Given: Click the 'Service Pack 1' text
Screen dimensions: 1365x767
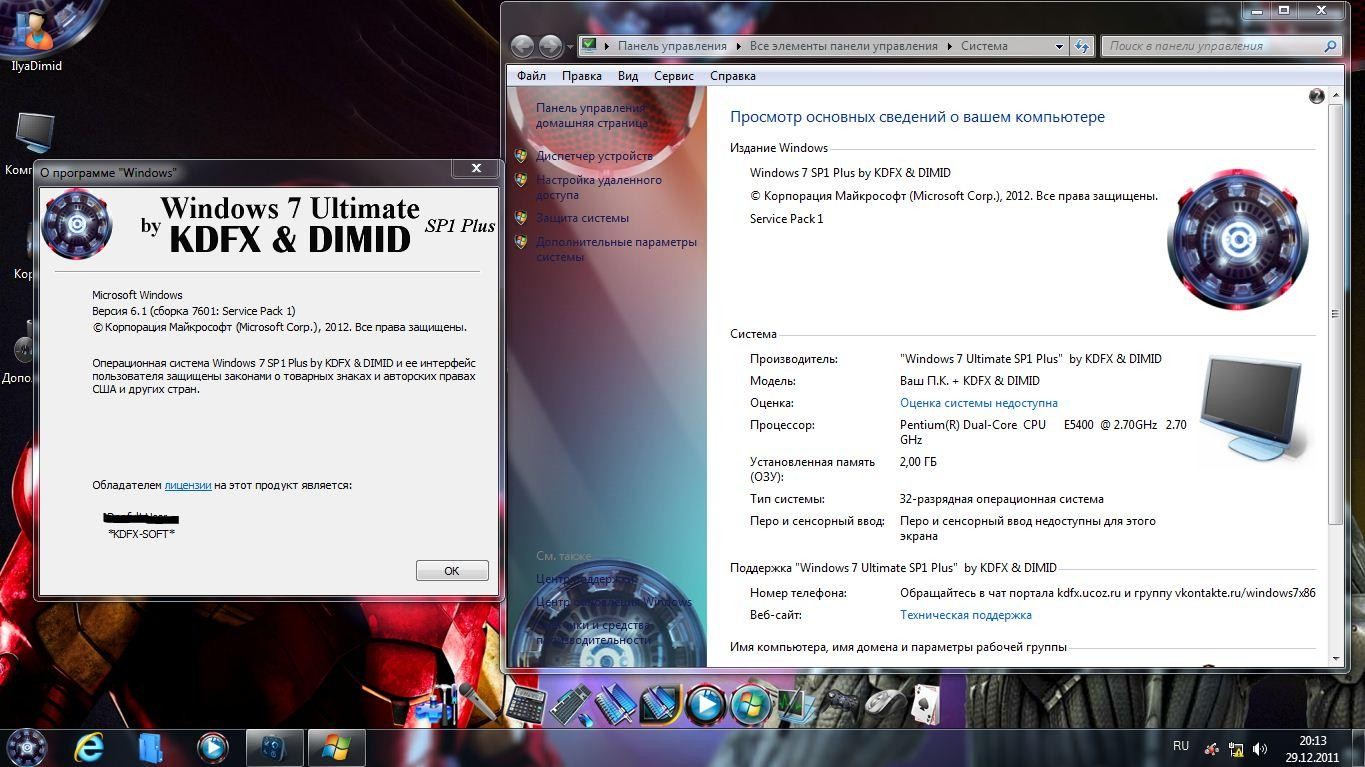Looking at the screenshot, I should [787, 219].
